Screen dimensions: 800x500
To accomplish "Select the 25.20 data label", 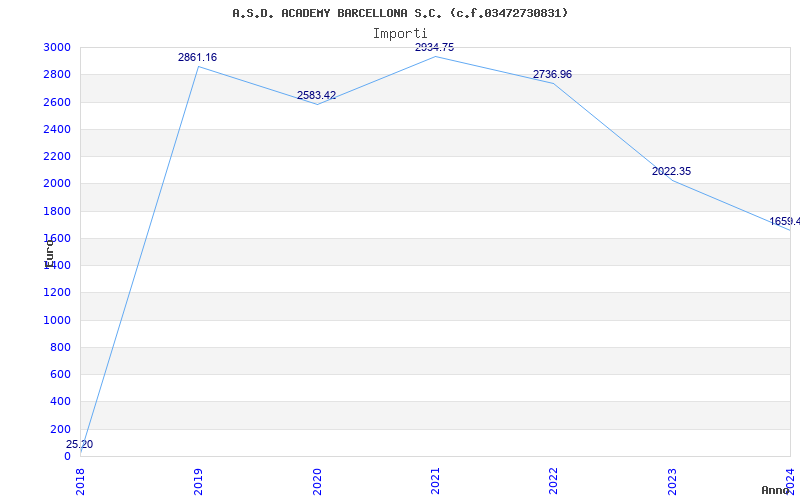I will tap(80, 444).
